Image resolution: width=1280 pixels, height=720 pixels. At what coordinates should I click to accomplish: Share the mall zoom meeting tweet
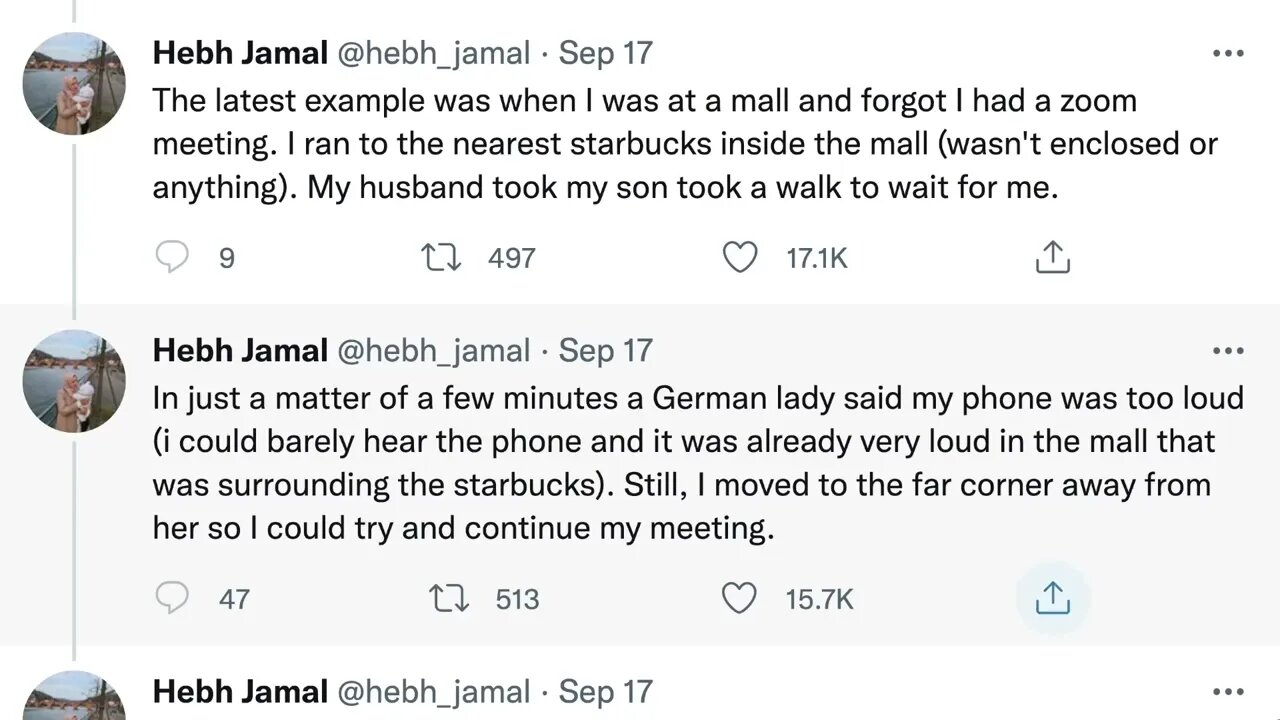(x=1052, y=258)
